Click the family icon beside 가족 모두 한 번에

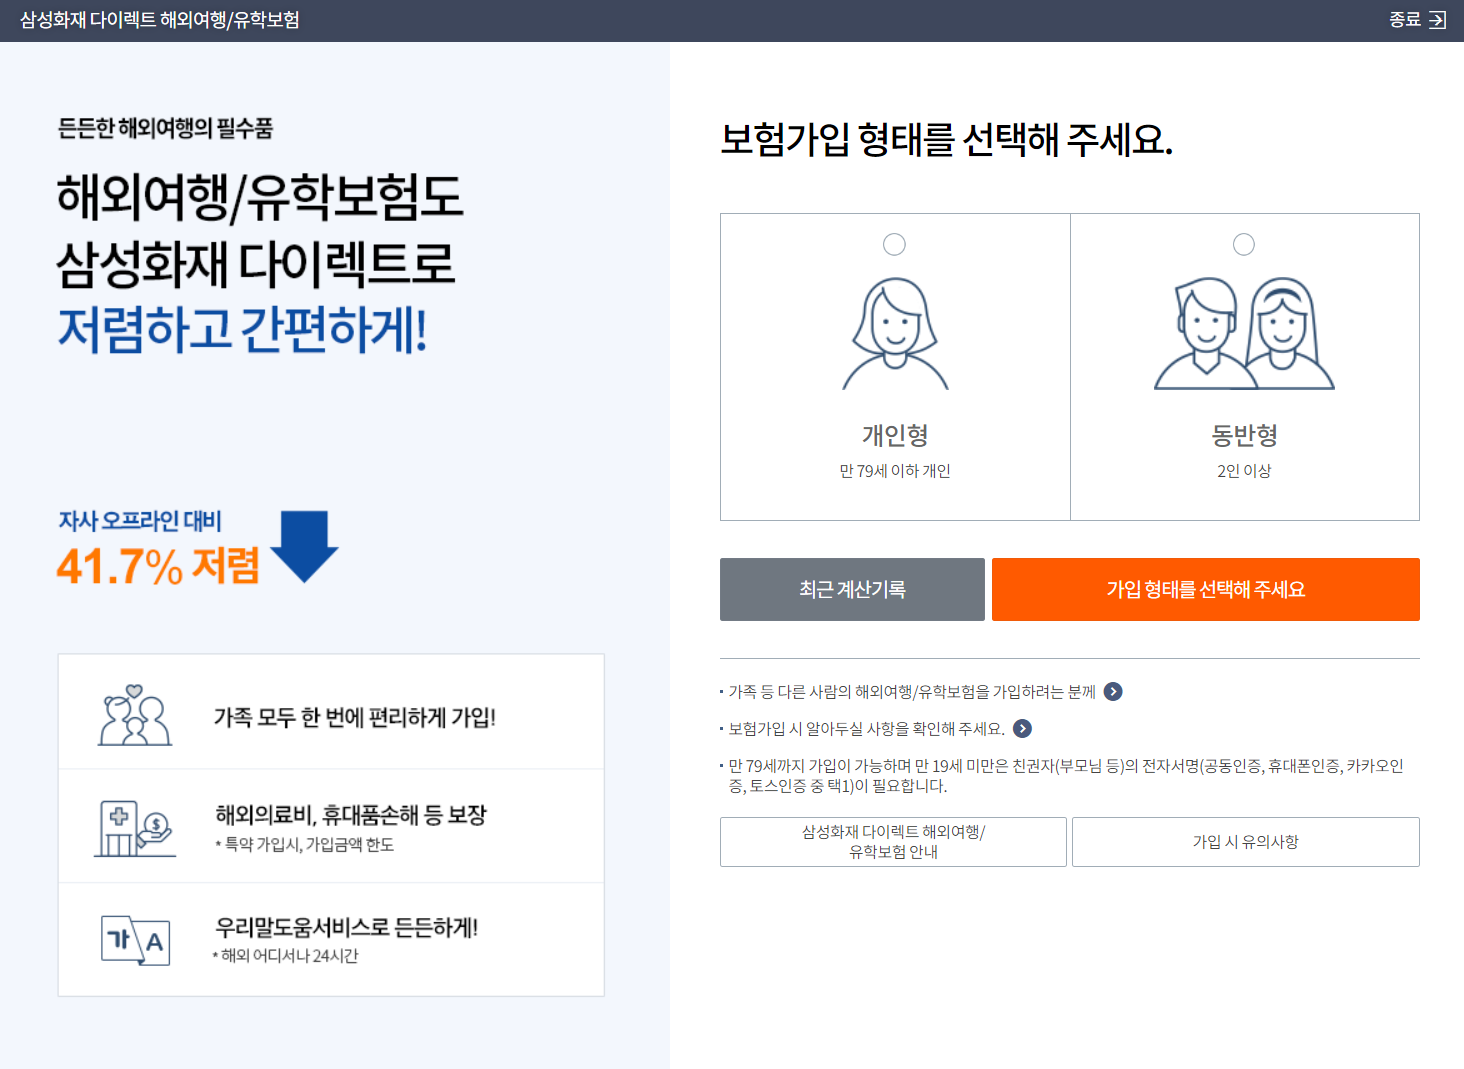point(135,715)
